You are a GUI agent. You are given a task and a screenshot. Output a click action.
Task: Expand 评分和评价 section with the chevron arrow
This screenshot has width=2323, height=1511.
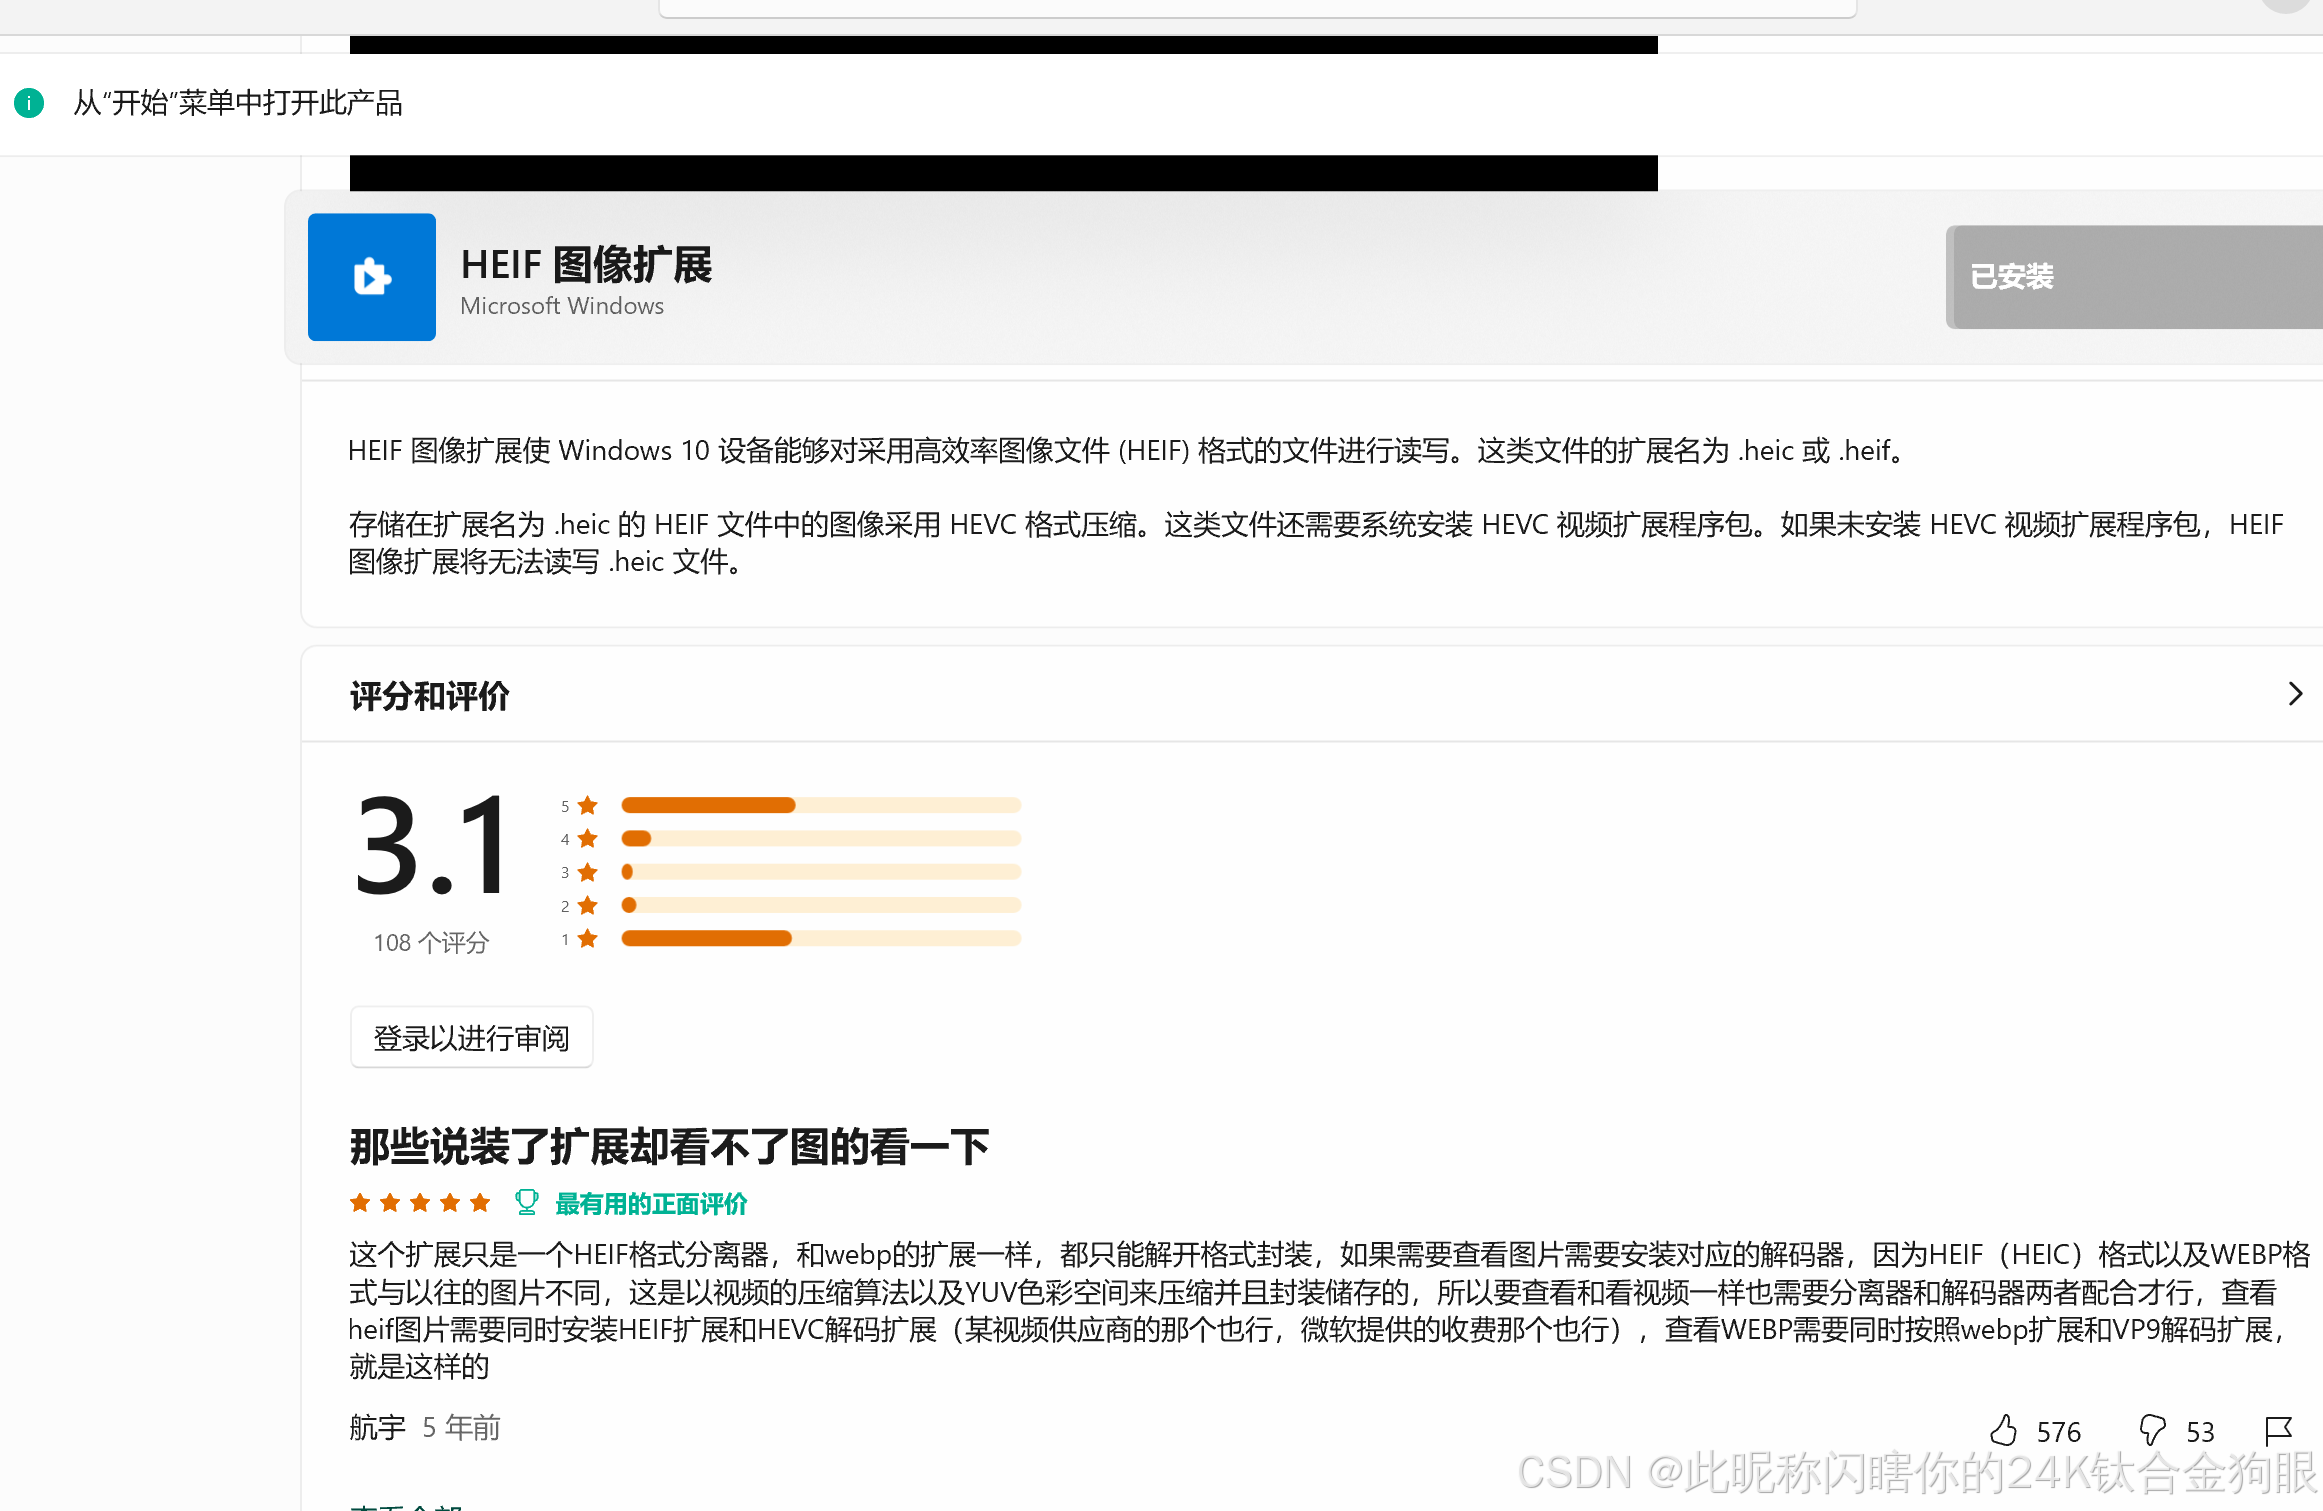tap(2295, 694)
